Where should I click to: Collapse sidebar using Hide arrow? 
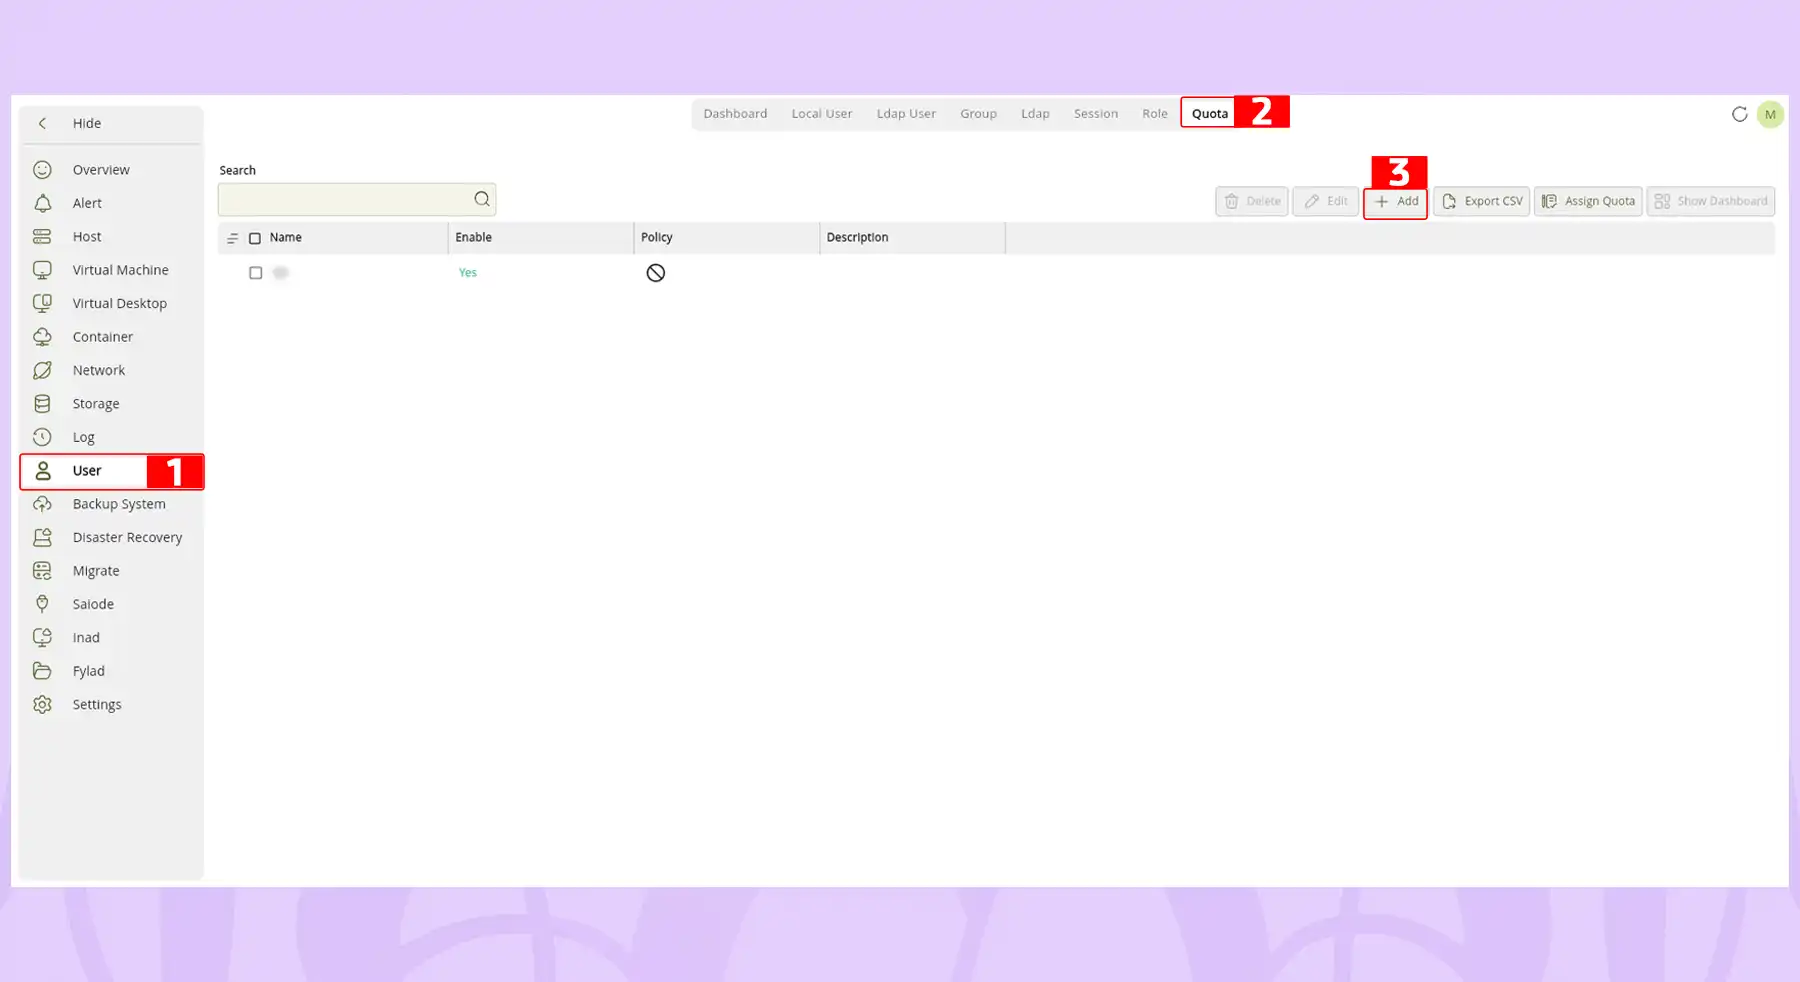click(x=42, y=123)
